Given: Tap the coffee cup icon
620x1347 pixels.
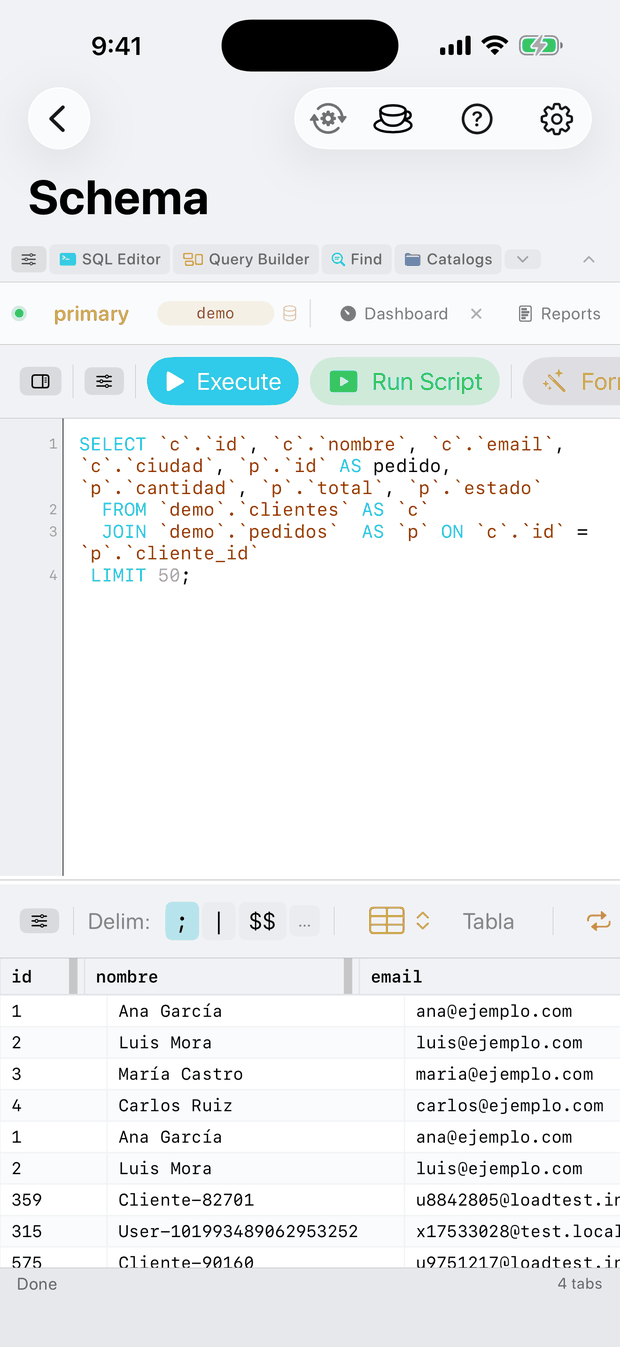Looking at the screenshot, I should point(392,119).
